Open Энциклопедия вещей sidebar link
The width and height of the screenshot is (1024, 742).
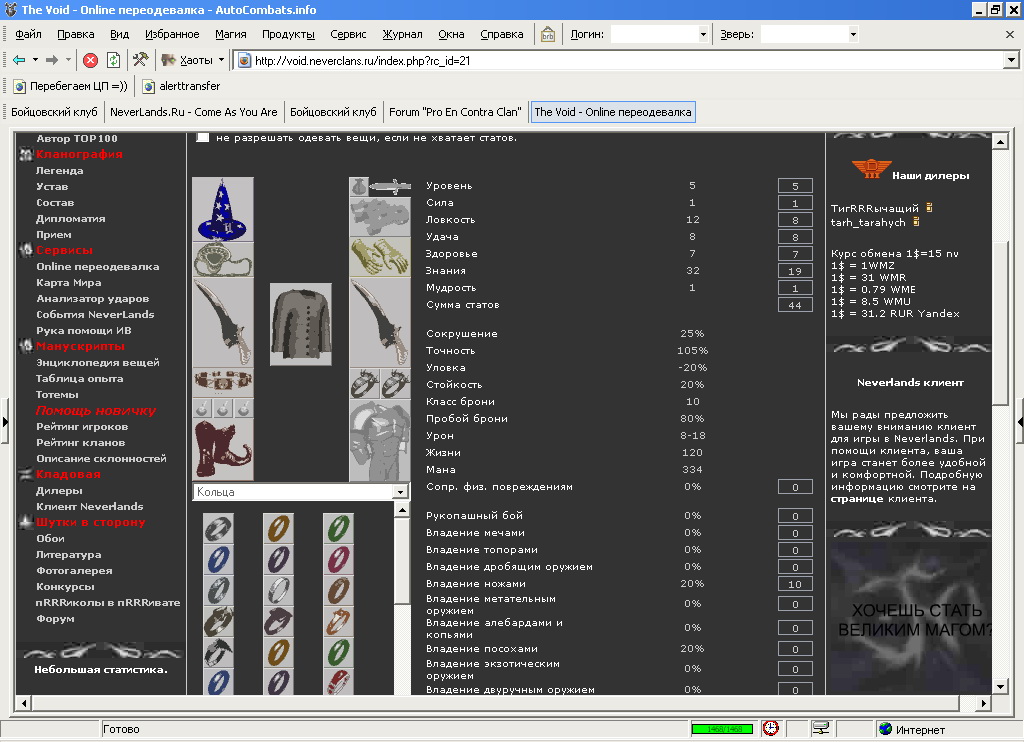[97, 363]
